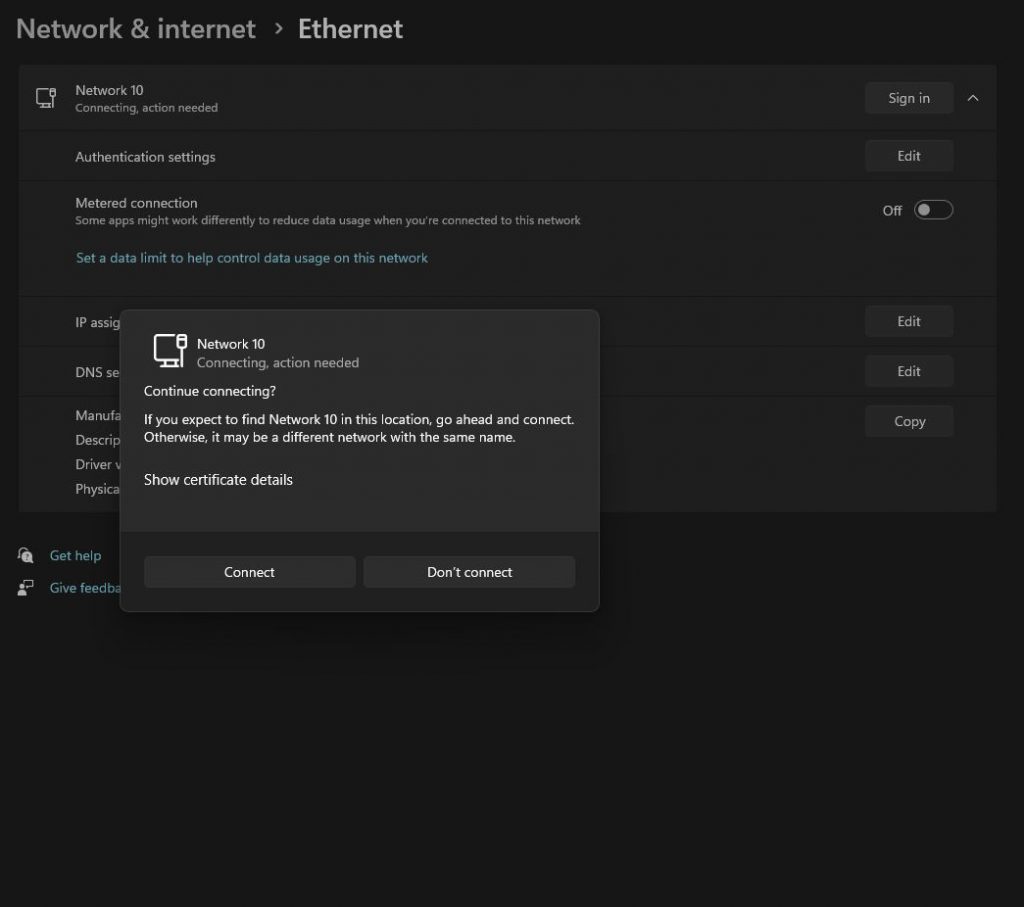Image resolution: width=1024 pixels, height=907 pixels.
Task: Click the monitor icon in the connect dialog
Action: (x=169, y=351)
